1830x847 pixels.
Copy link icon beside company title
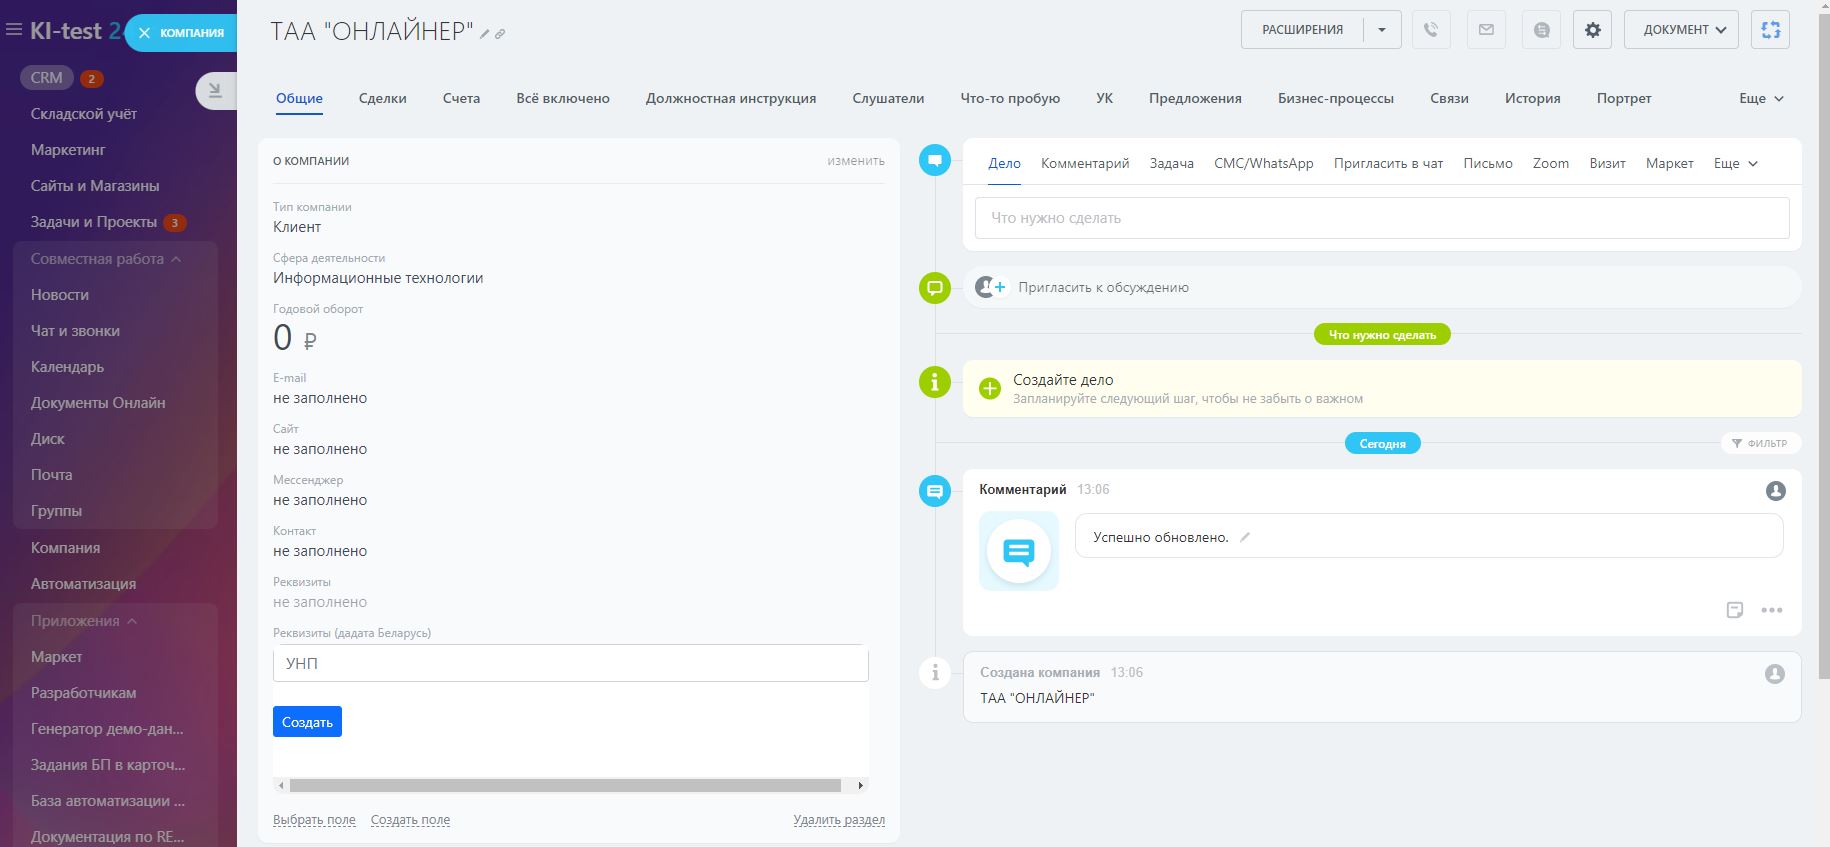click(x=500, y=34)
